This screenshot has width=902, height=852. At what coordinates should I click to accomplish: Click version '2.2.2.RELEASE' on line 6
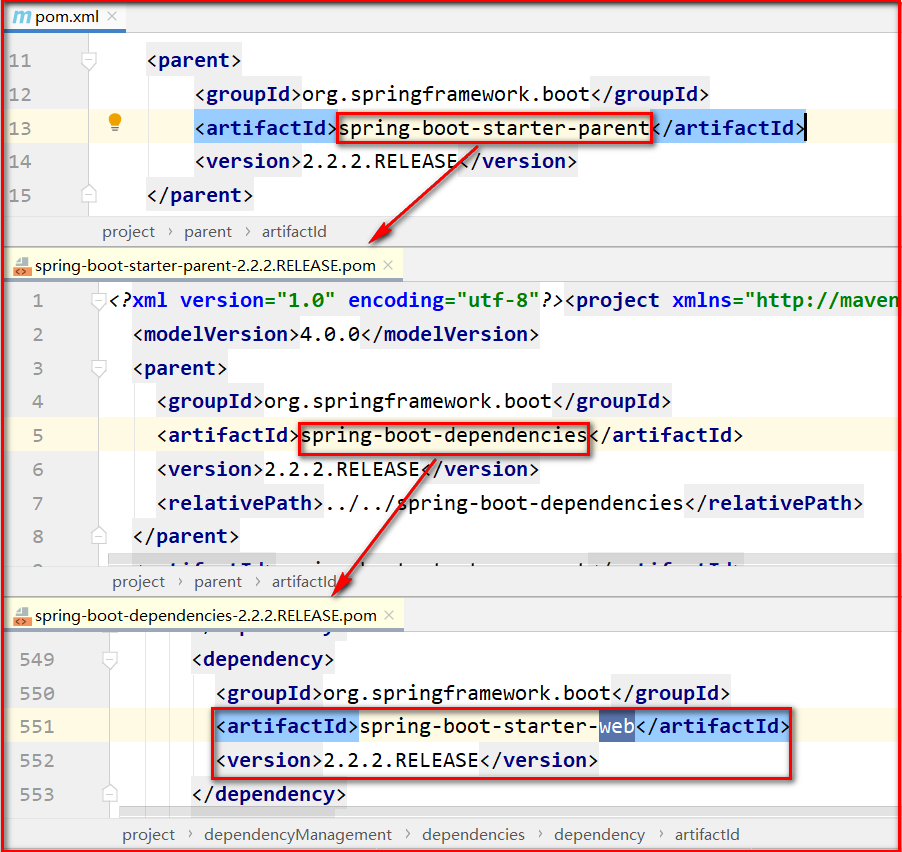point(341,469)
